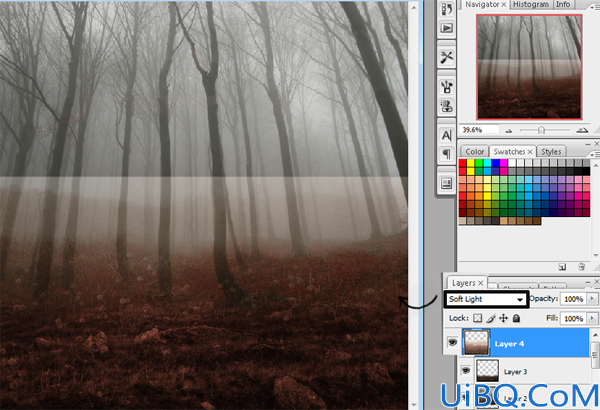Switch to the Color tab
This screenshot has width=600, height=410.
tap(474, 152)
